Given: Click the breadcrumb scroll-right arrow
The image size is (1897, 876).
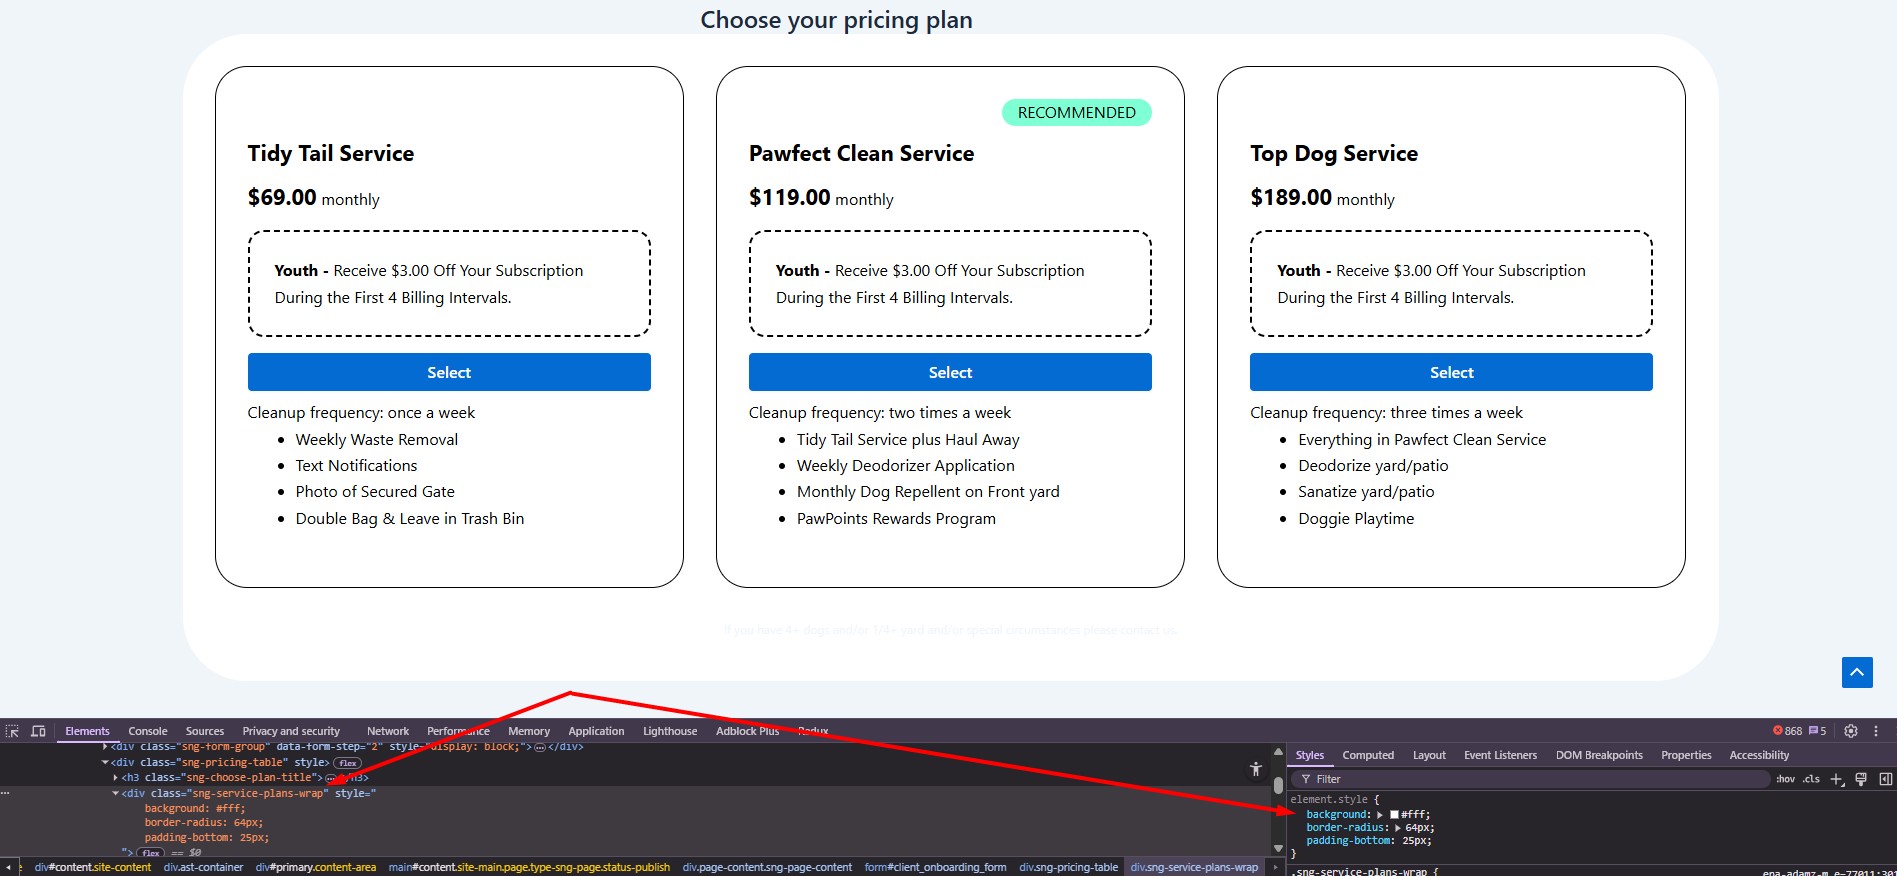Looking at the screenshot, I should click(1275, 867).
